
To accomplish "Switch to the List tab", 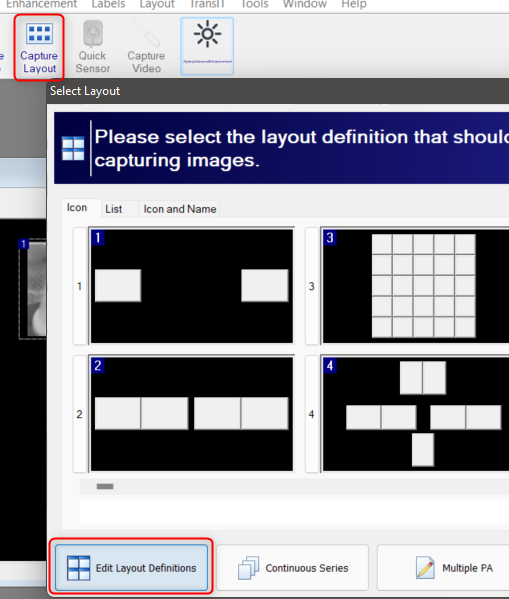I will pyautogui.click(x=113, y=209).
